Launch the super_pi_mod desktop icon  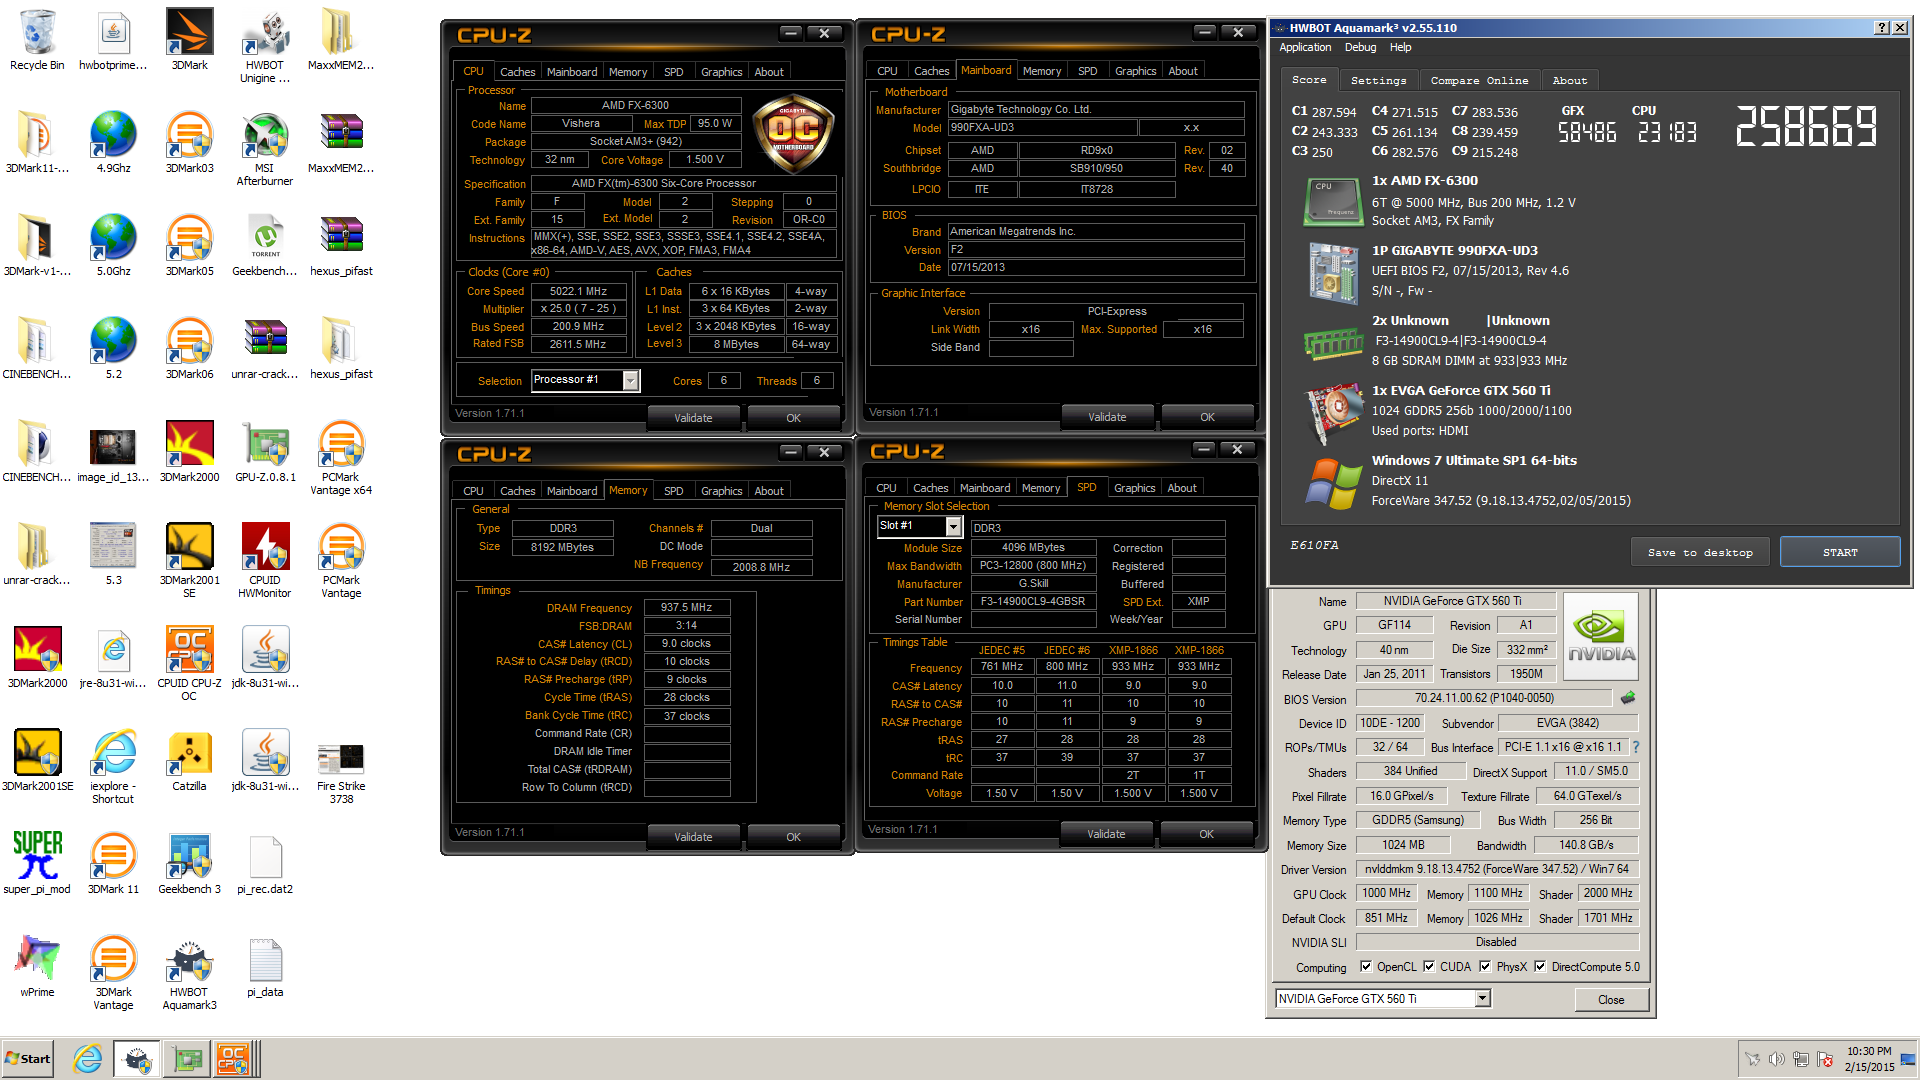click(x=37, y=864)
